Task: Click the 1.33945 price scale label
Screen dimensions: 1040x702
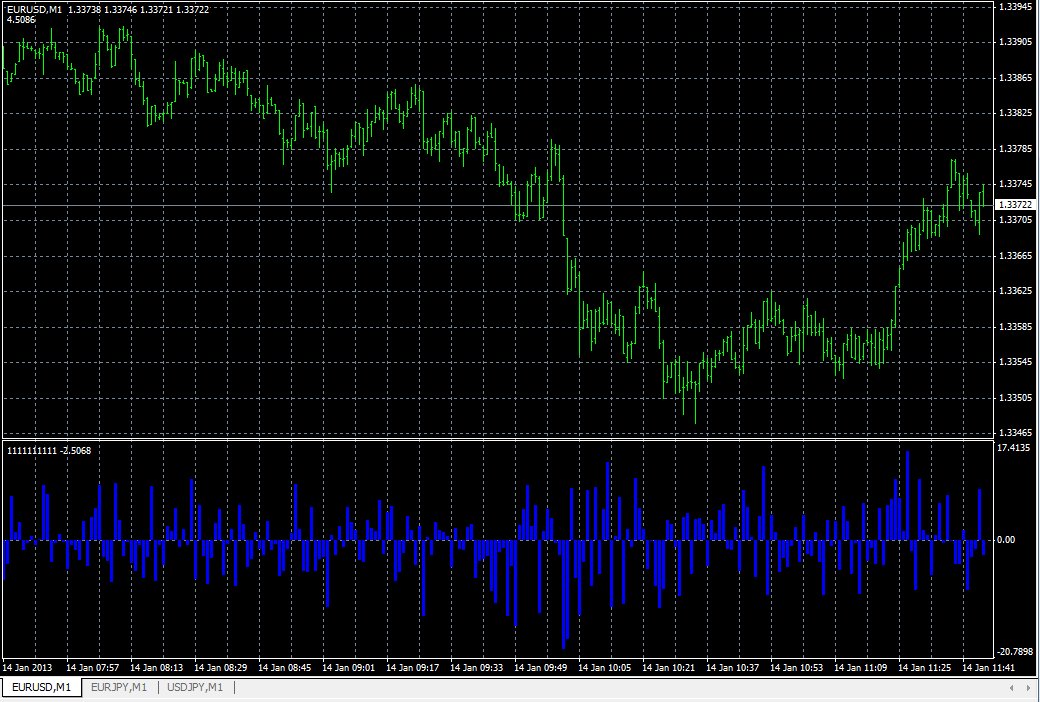Action: pyautogui.click(x=1015, y=6)
